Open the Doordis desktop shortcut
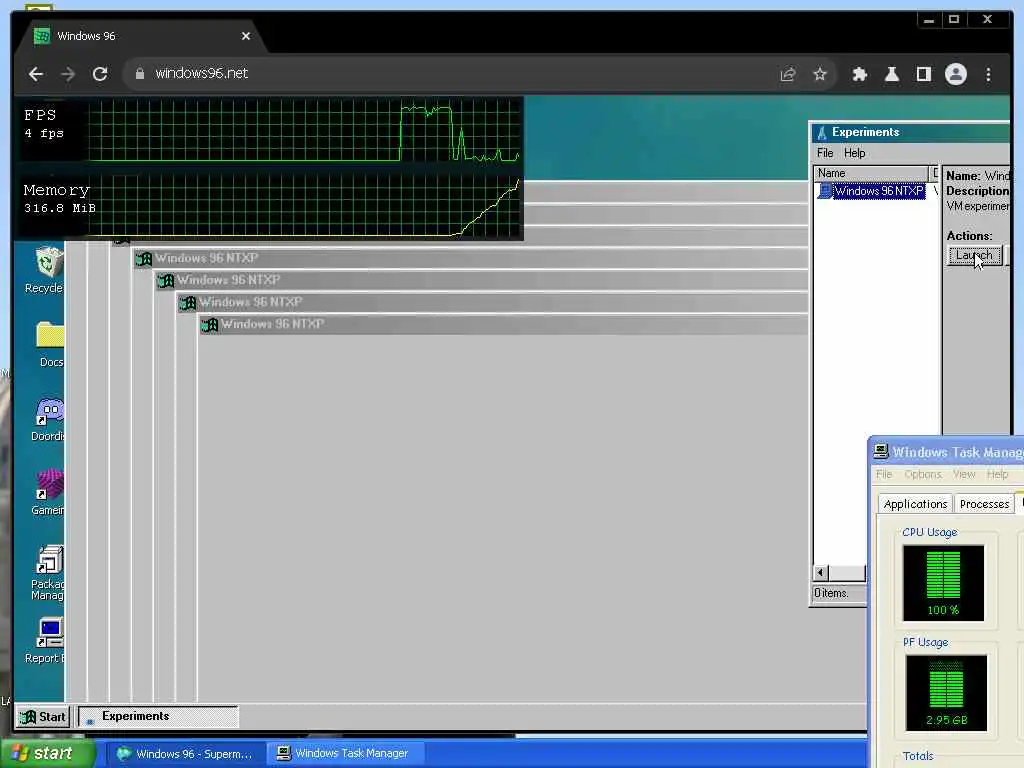This screenshot has height=768, width=1024. pyautogui.click(x=48, y=419)
